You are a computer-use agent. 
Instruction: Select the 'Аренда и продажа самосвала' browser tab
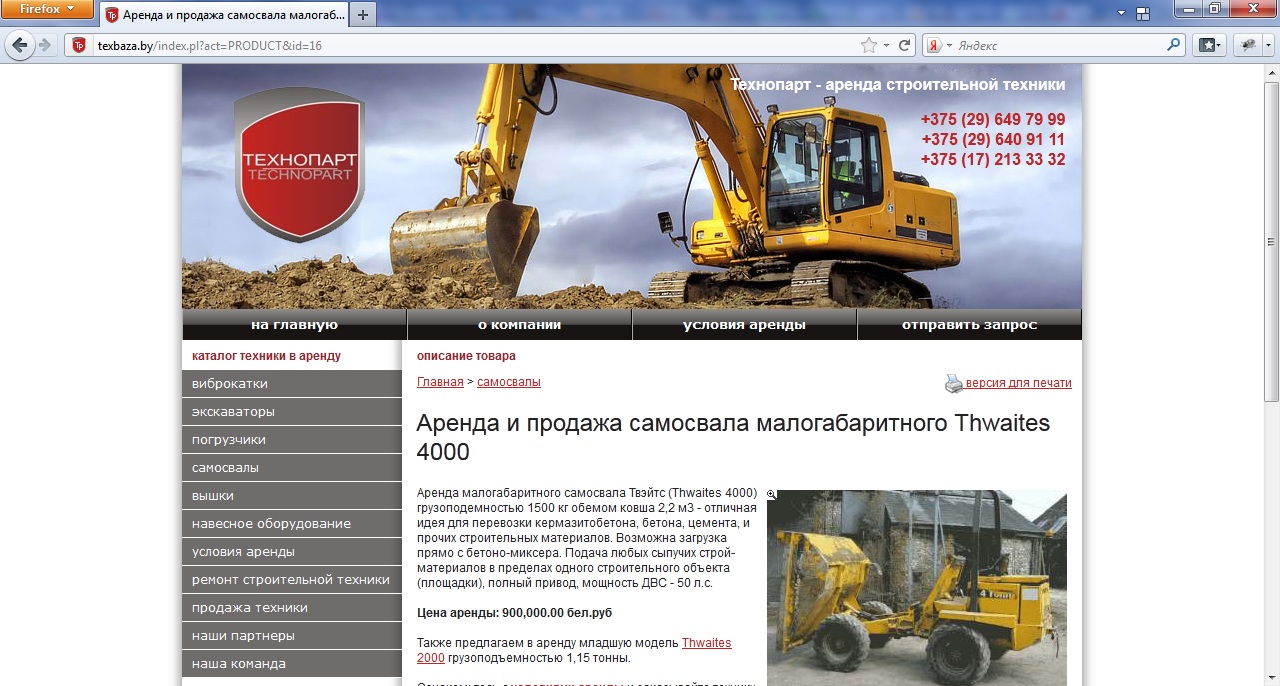pos(224,15)
